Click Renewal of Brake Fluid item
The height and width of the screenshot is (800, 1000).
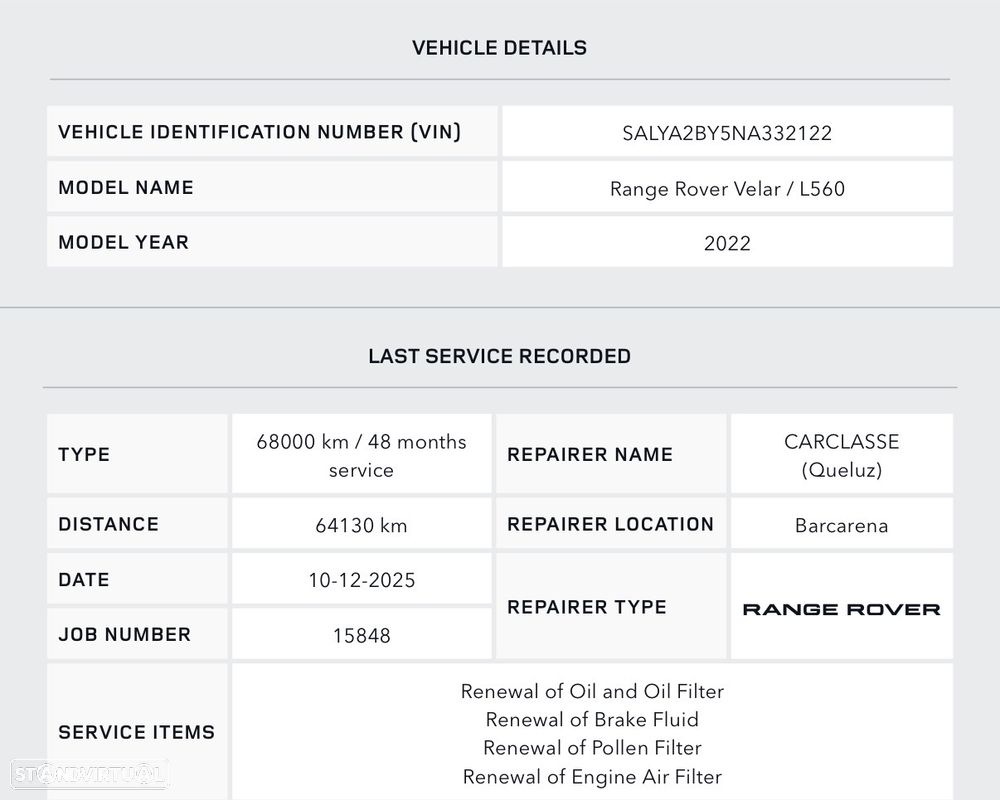point(592,719)
